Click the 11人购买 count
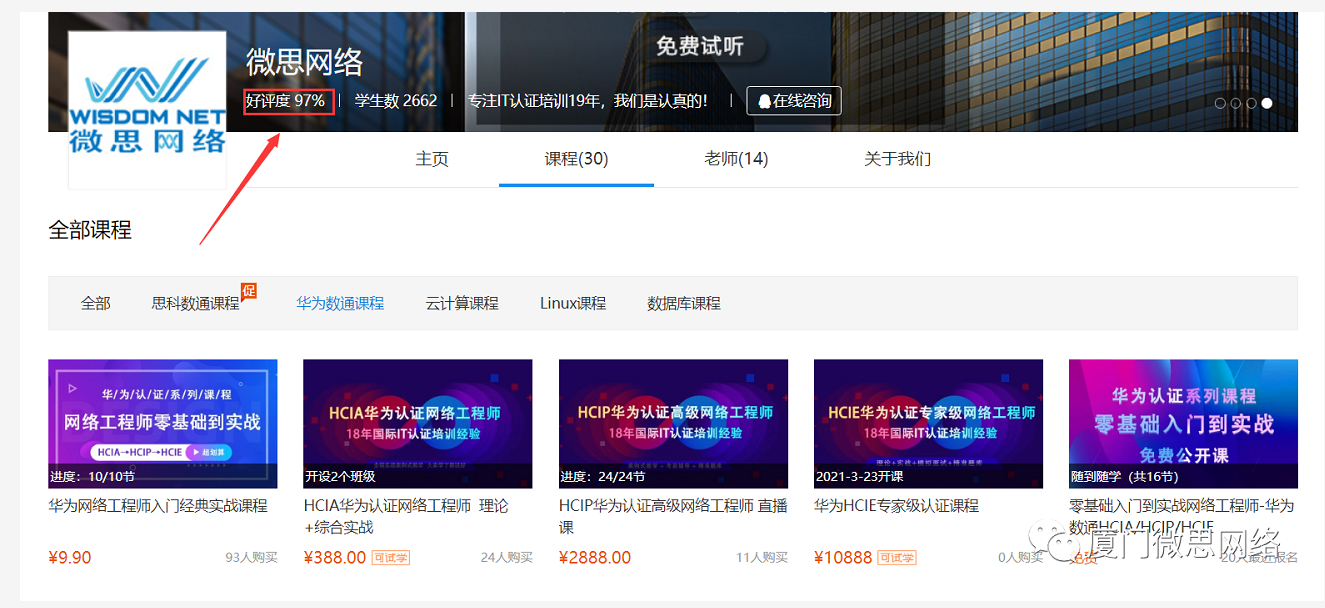 click(762, 558)
